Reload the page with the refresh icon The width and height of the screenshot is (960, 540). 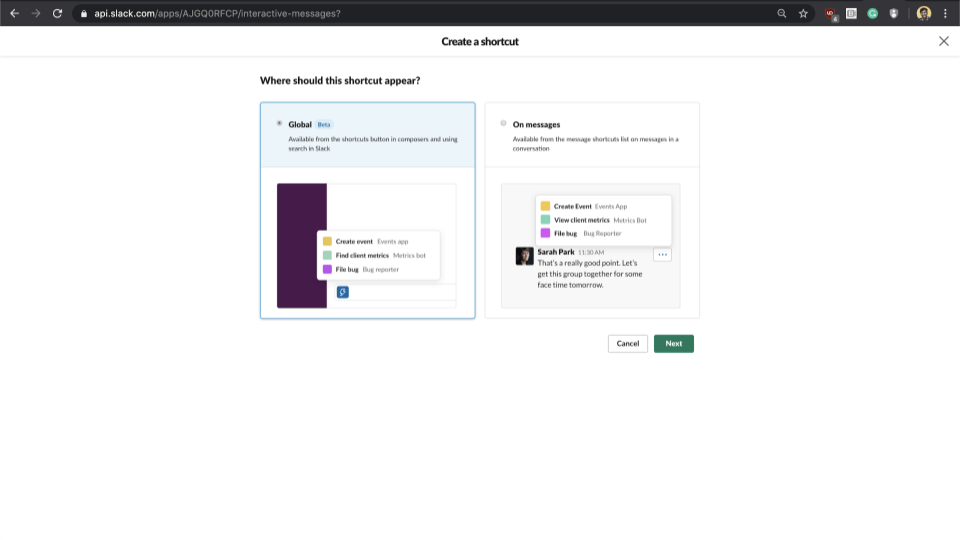[57, 13]
